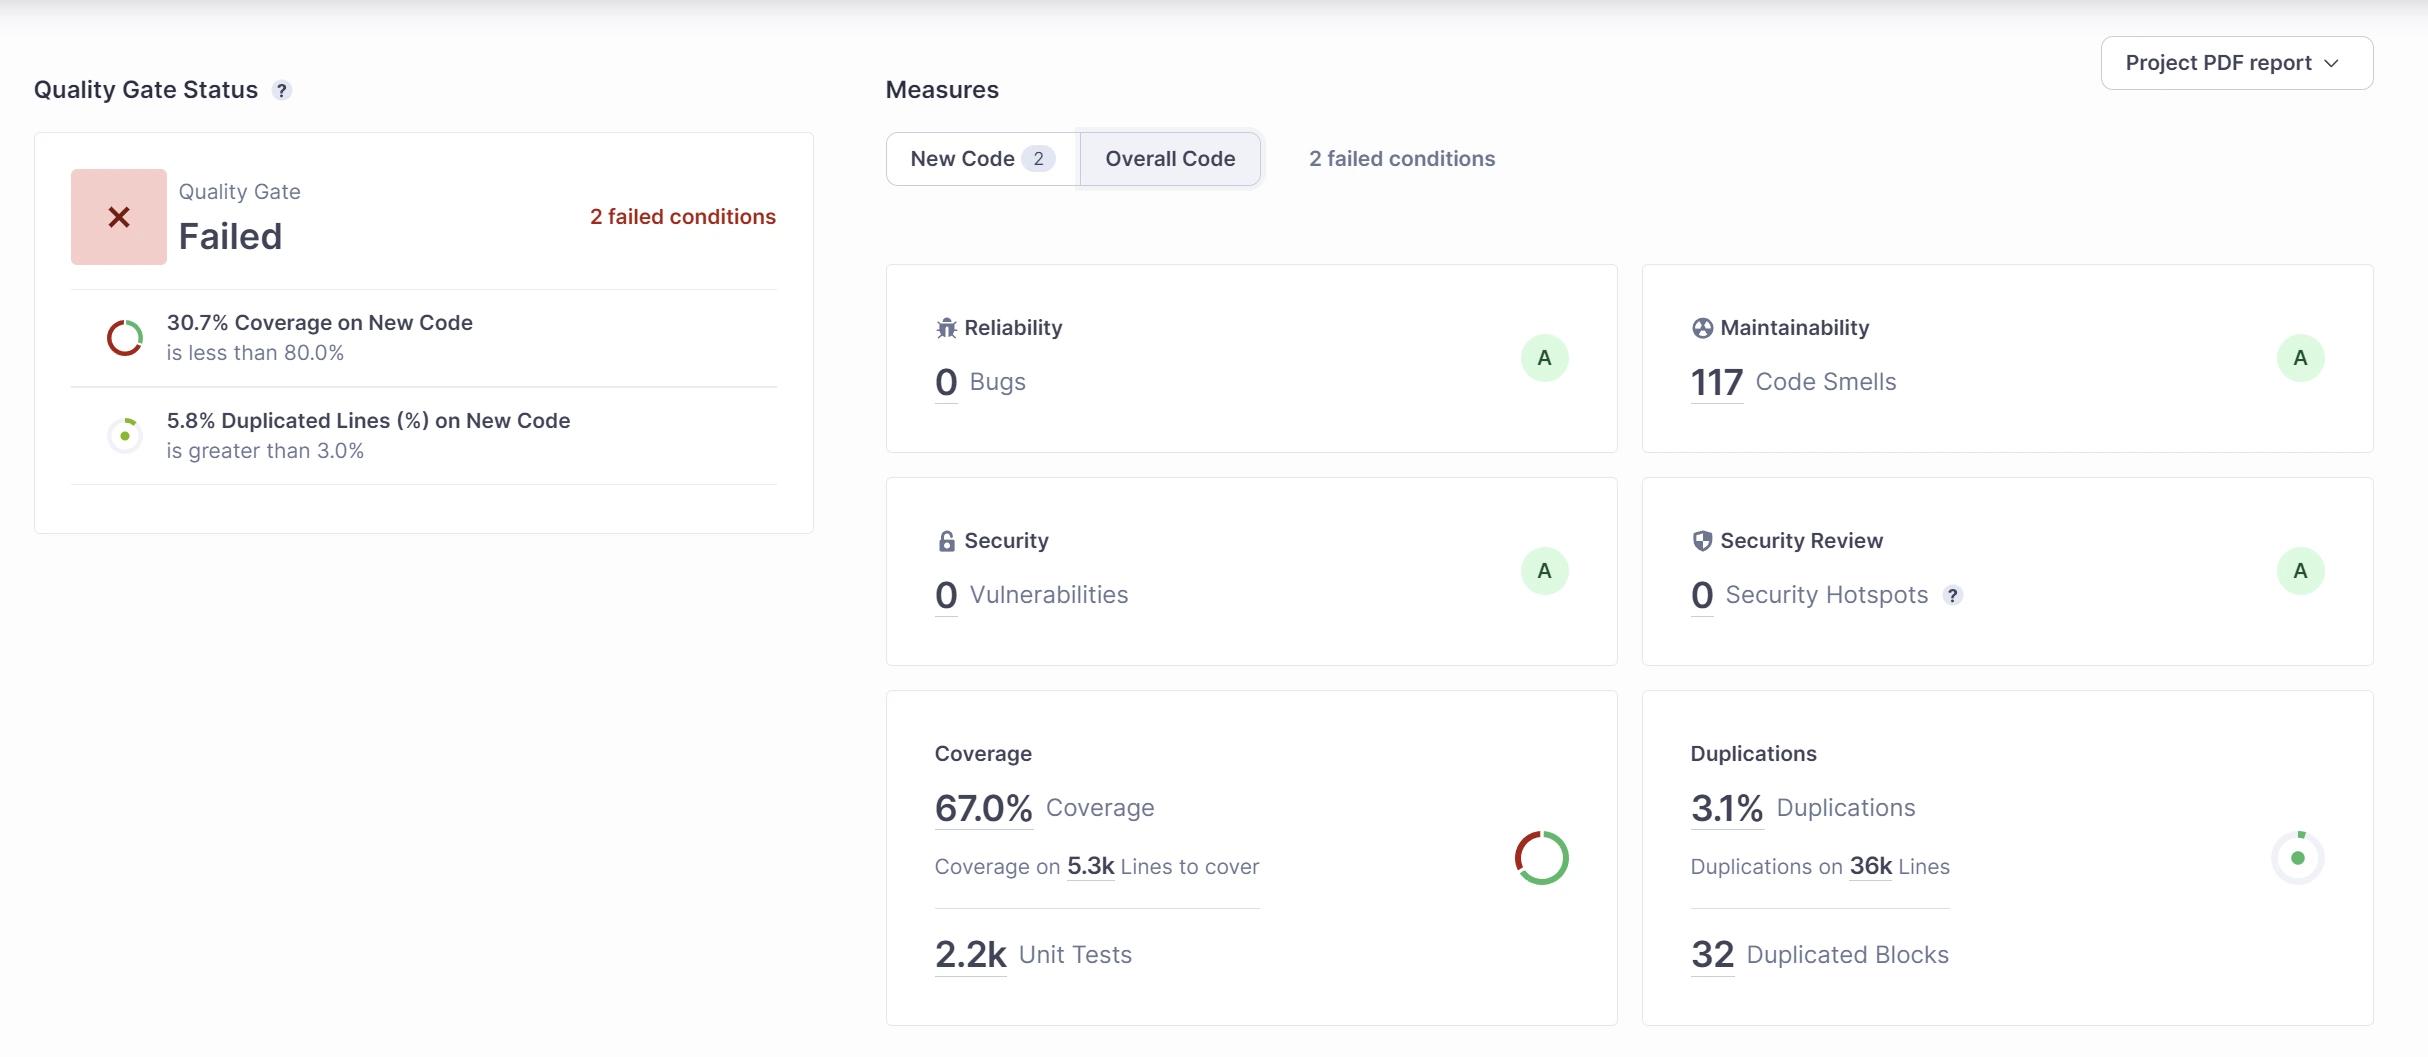This screenshot has width=2428, height=1057.
Task: Switch to the New Code tab
Action: point(981,159)
